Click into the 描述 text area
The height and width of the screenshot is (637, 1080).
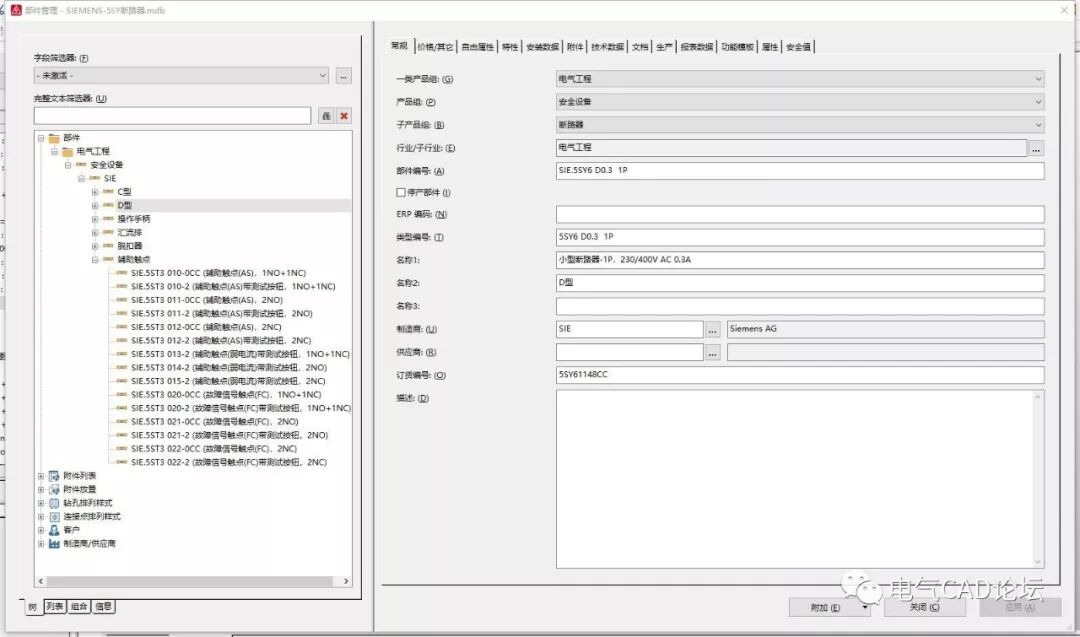point(794,479)
